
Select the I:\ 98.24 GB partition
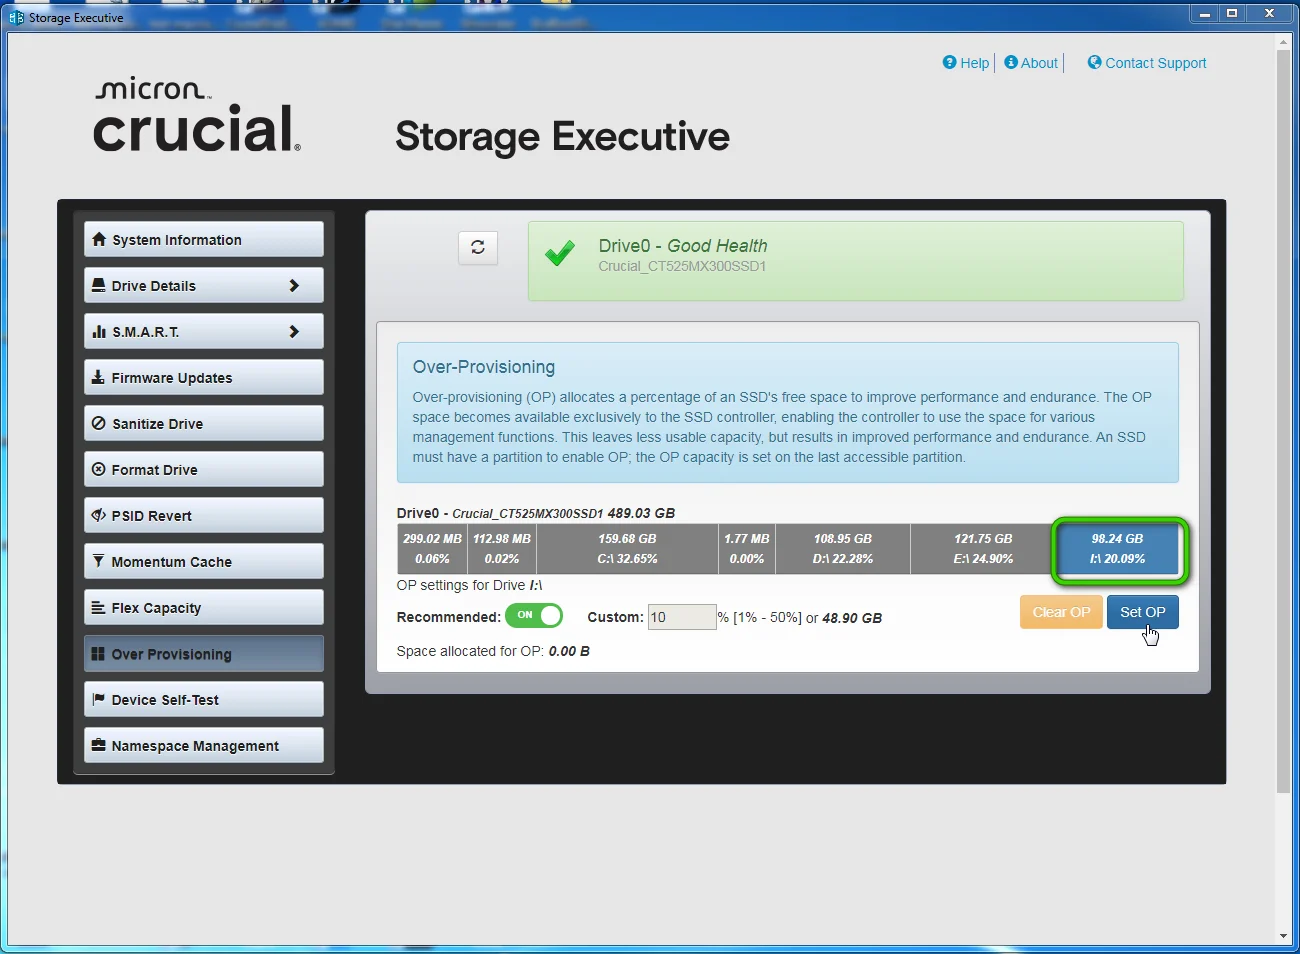tap(1117, 549)
